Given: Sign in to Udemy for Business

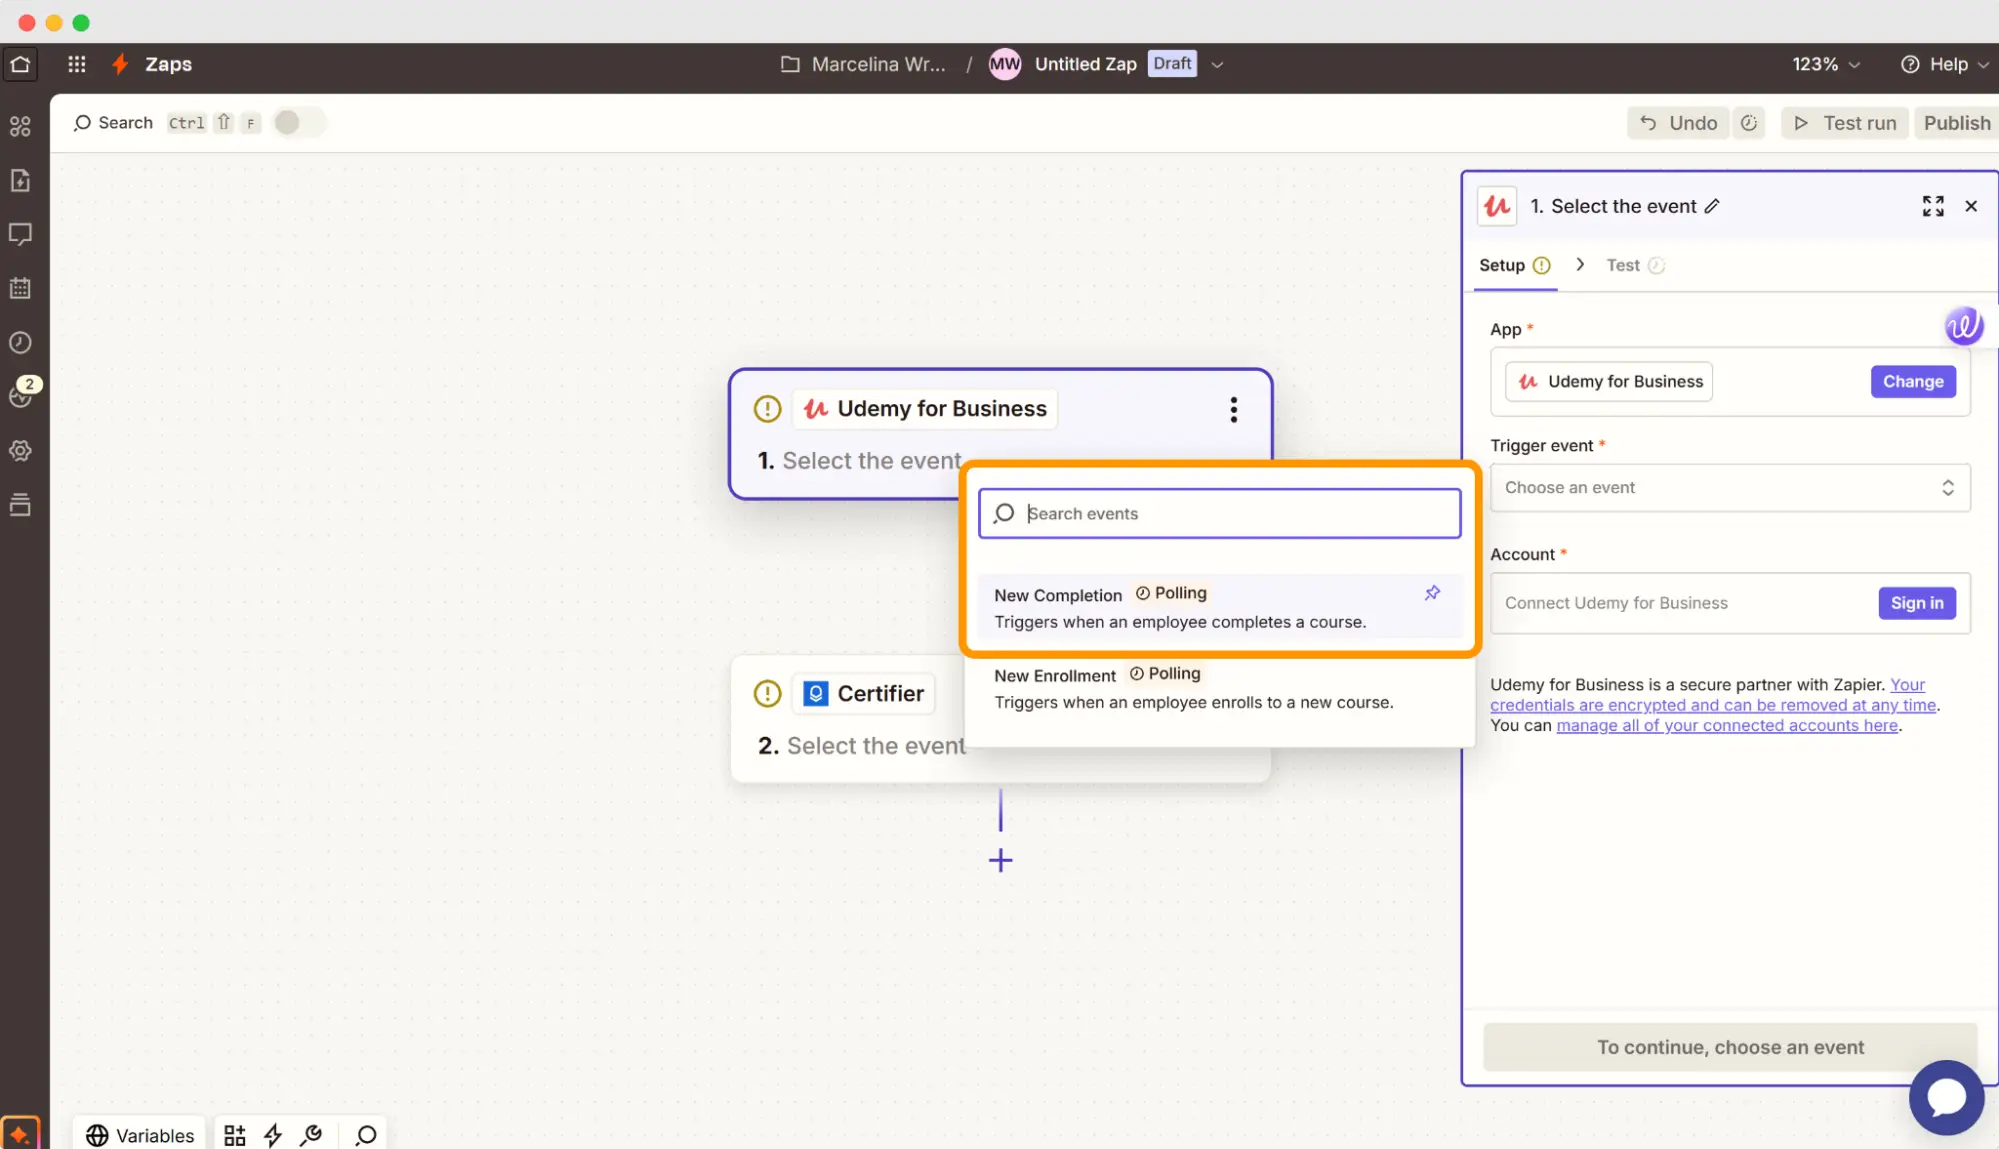Looking at the screenshot, I should point(1916,603).
